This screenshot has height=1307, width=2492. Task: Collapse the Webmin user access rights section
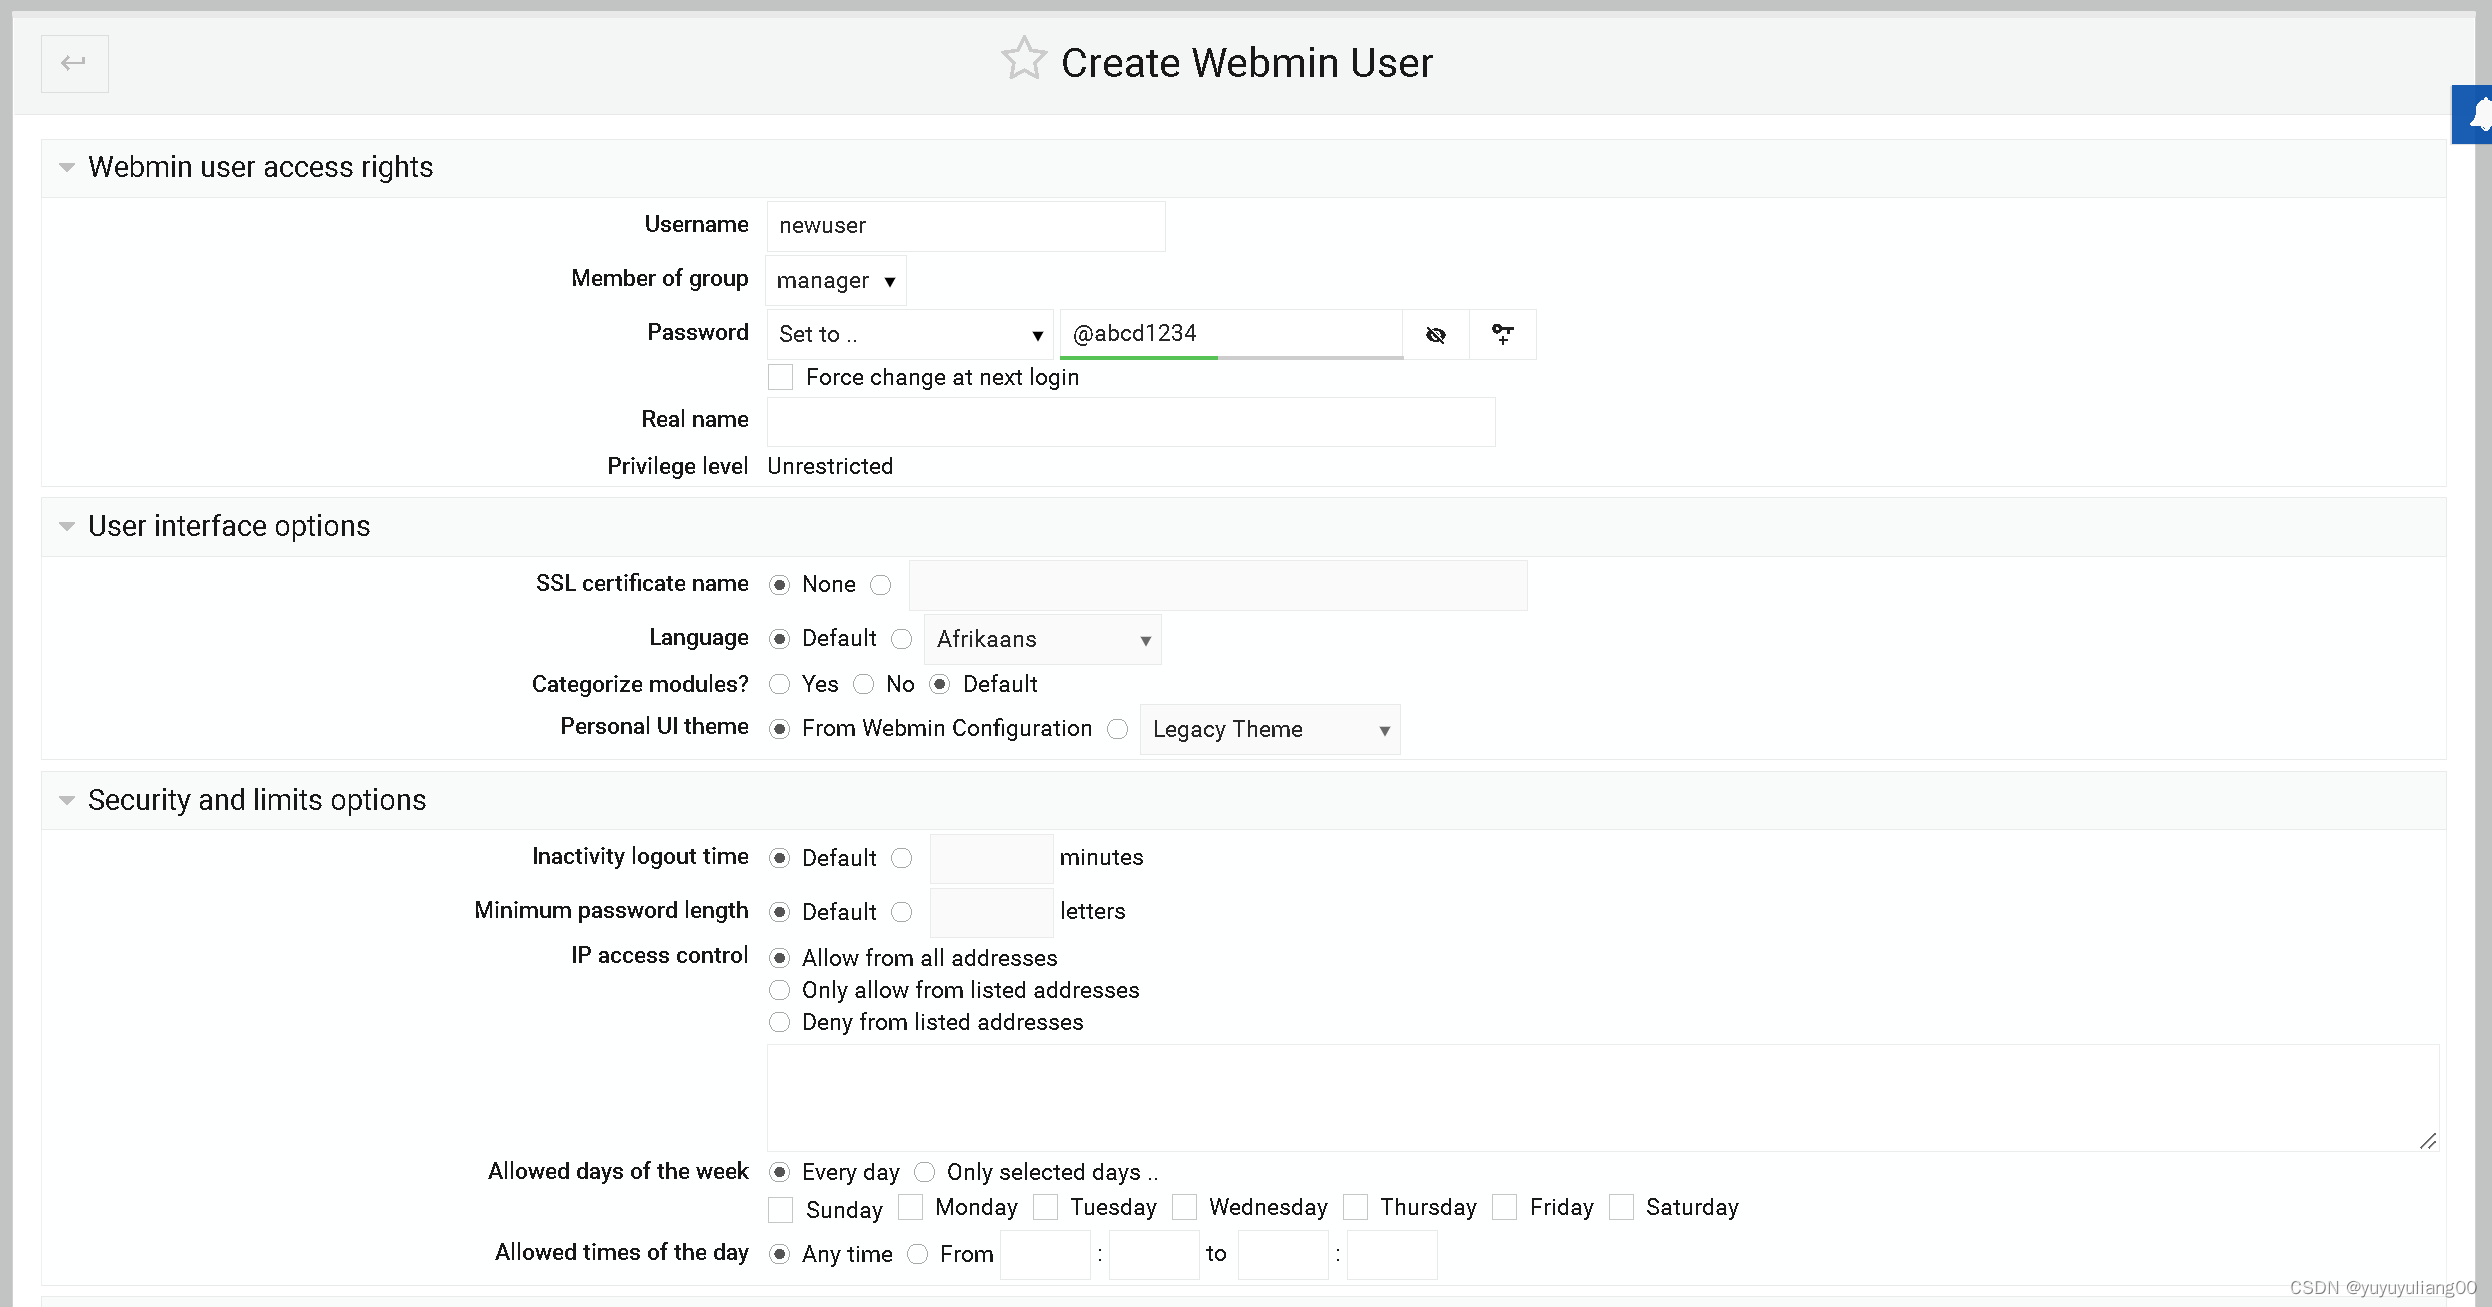pos(66,167)
